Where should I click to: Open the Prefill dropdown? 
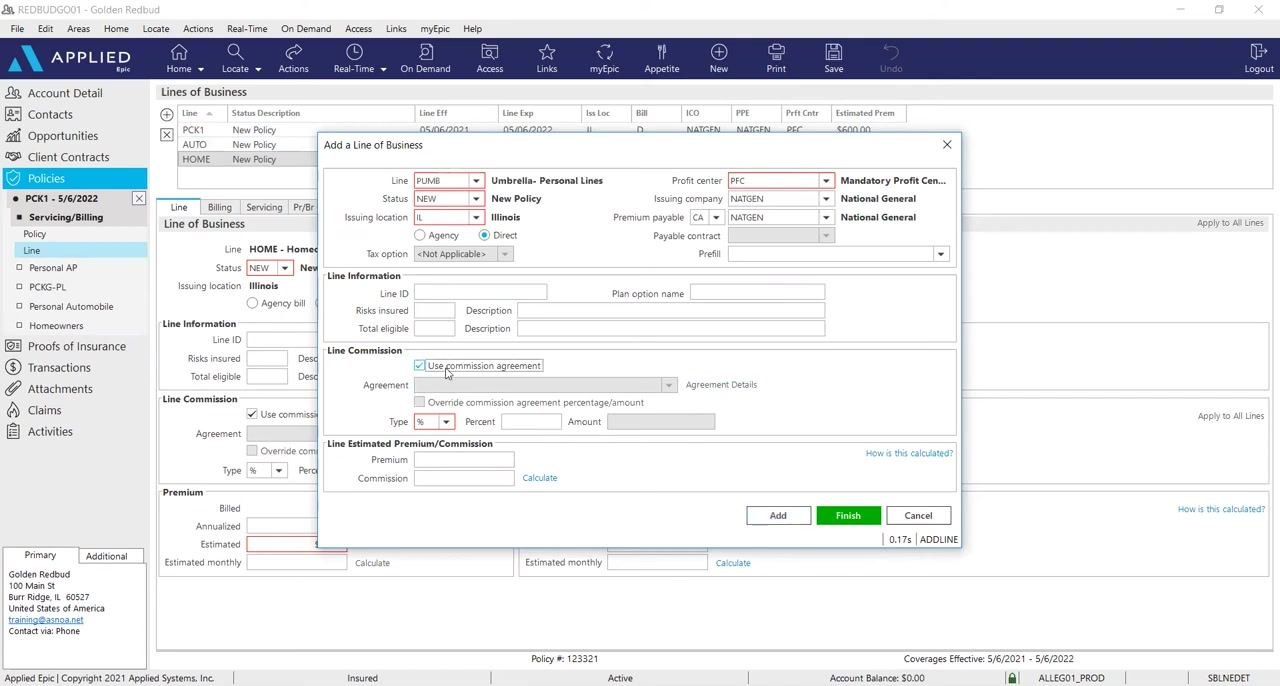pos(940,254)
